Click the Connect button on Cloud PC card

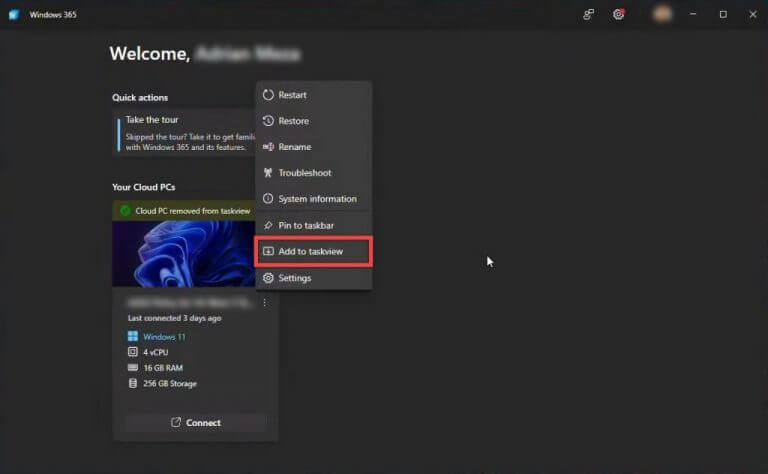click(x=196, y=423)
